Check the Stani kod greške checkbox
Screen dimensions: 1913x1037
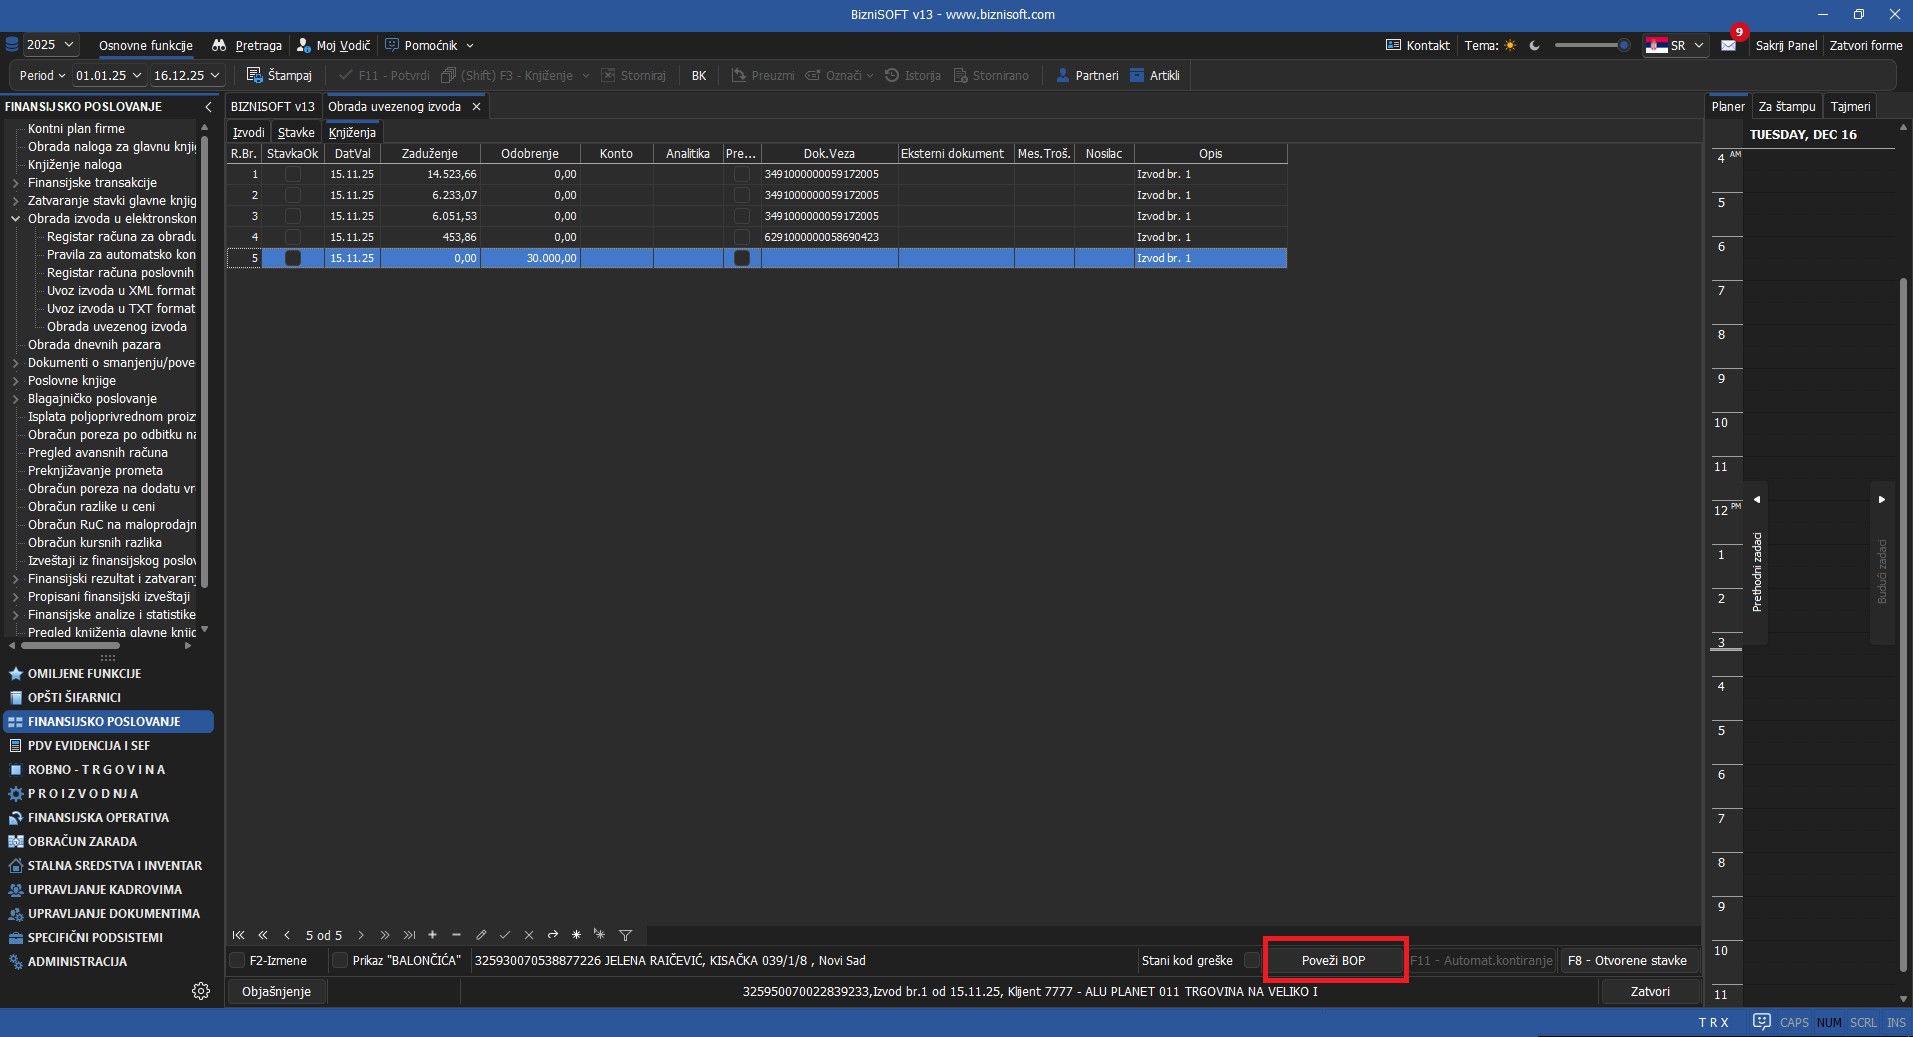click(1251, 960)
